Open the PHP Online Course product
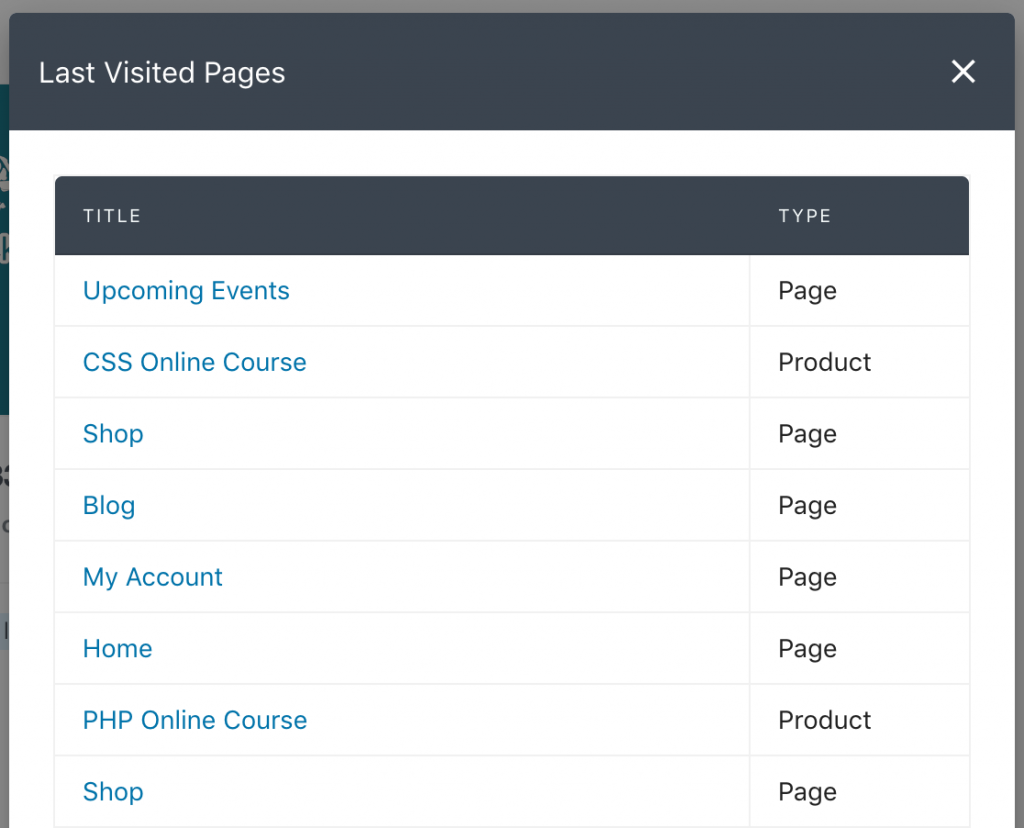The height and width of the screenshot is (828, 1024). coord(194,720)
